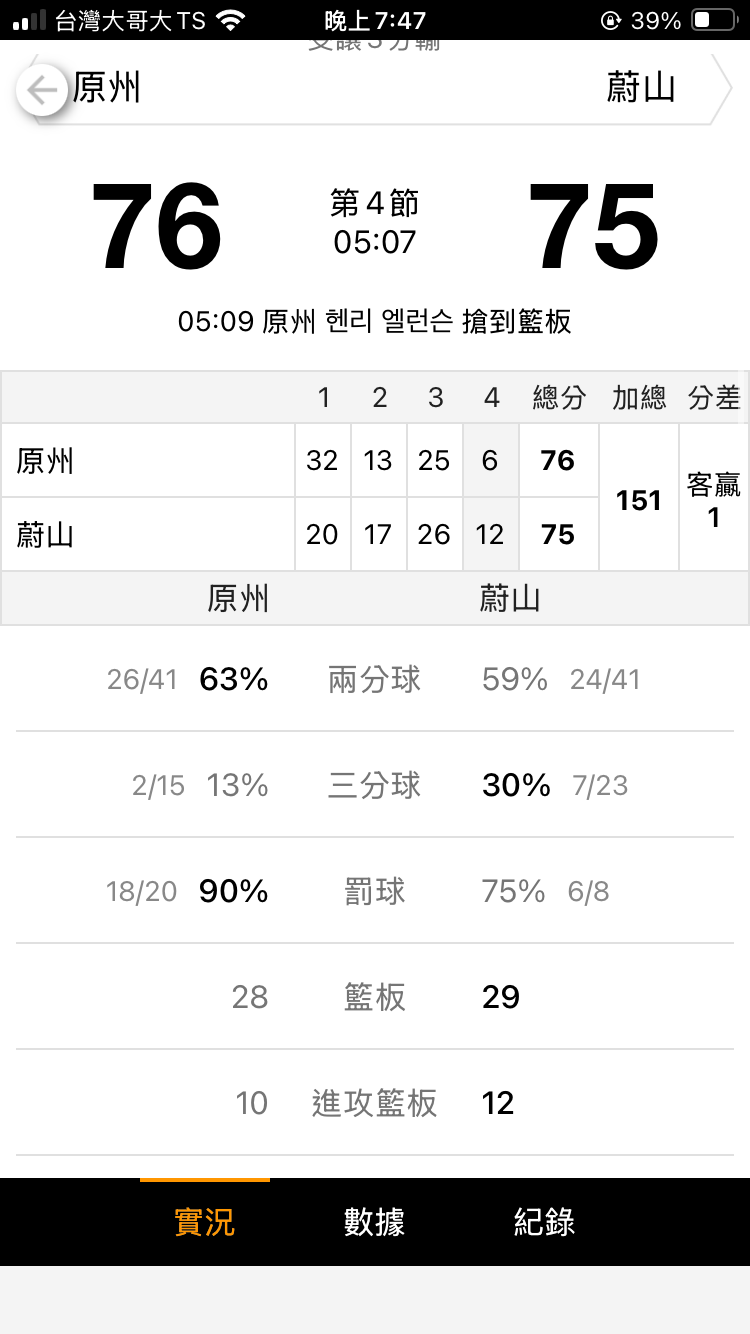Switch to the 實況 tab
This screenshot has height=1334, width=750.
pyautogui.click(x=204, y=1221)
